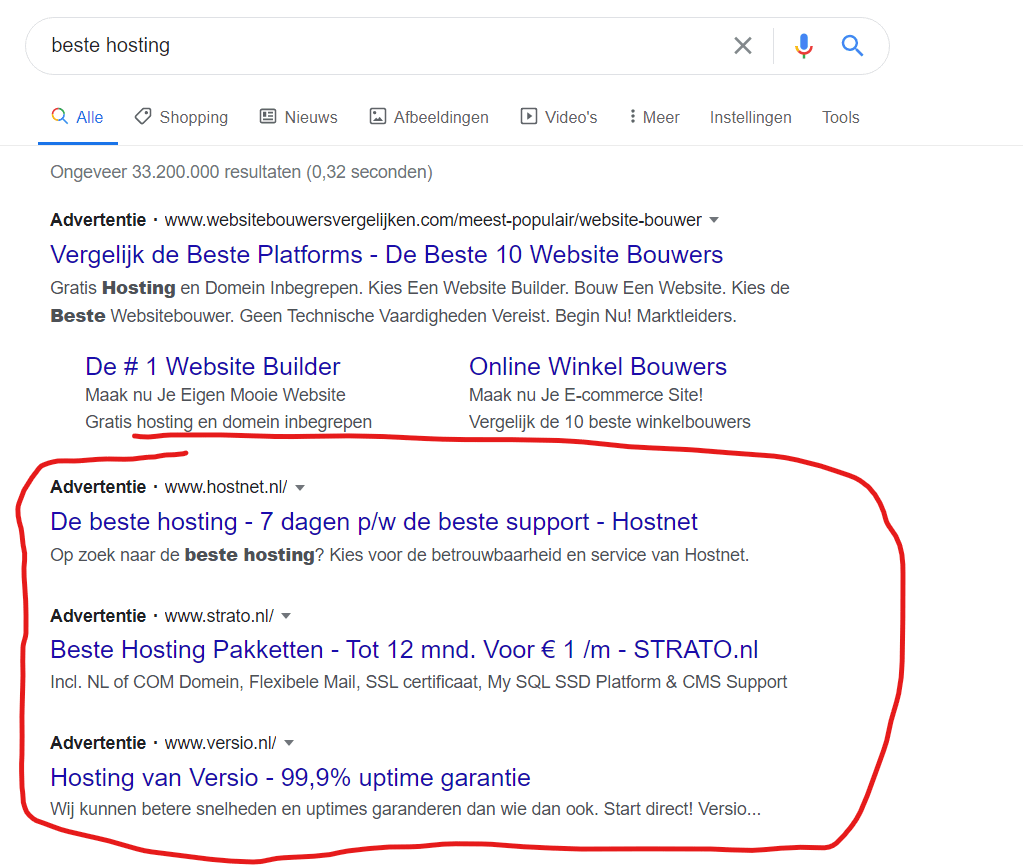Click 'Maak nu Je Eigen Mooie Website' text
This screenshot has height=865, width=1023.
215,395
